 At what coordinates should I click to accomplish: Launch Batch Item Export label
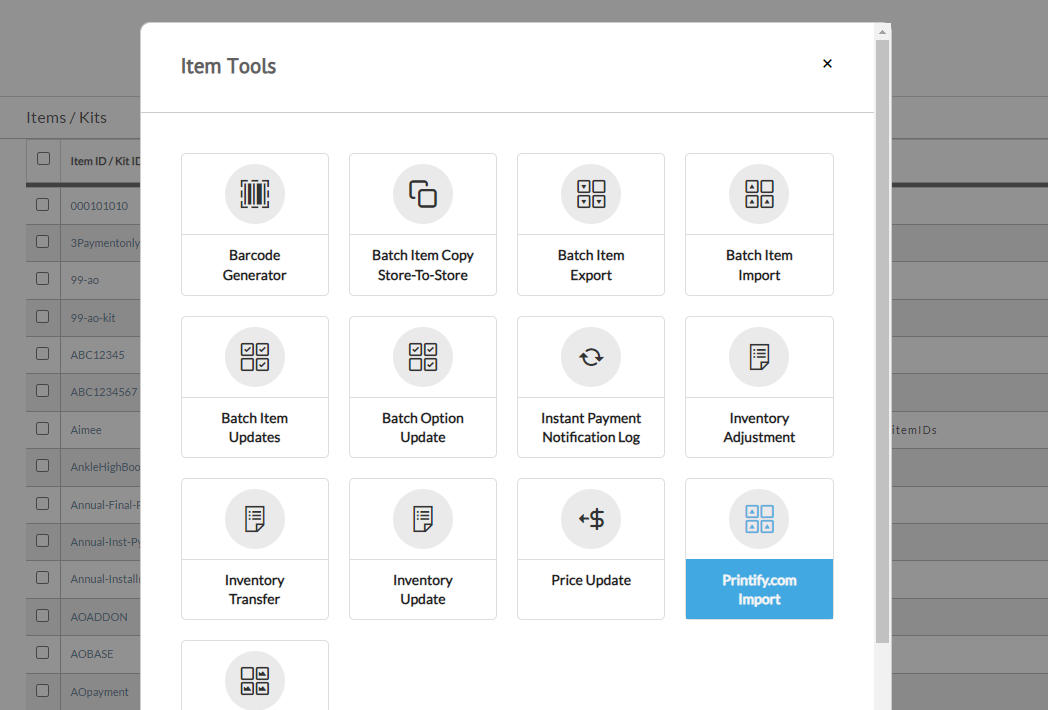591,265
